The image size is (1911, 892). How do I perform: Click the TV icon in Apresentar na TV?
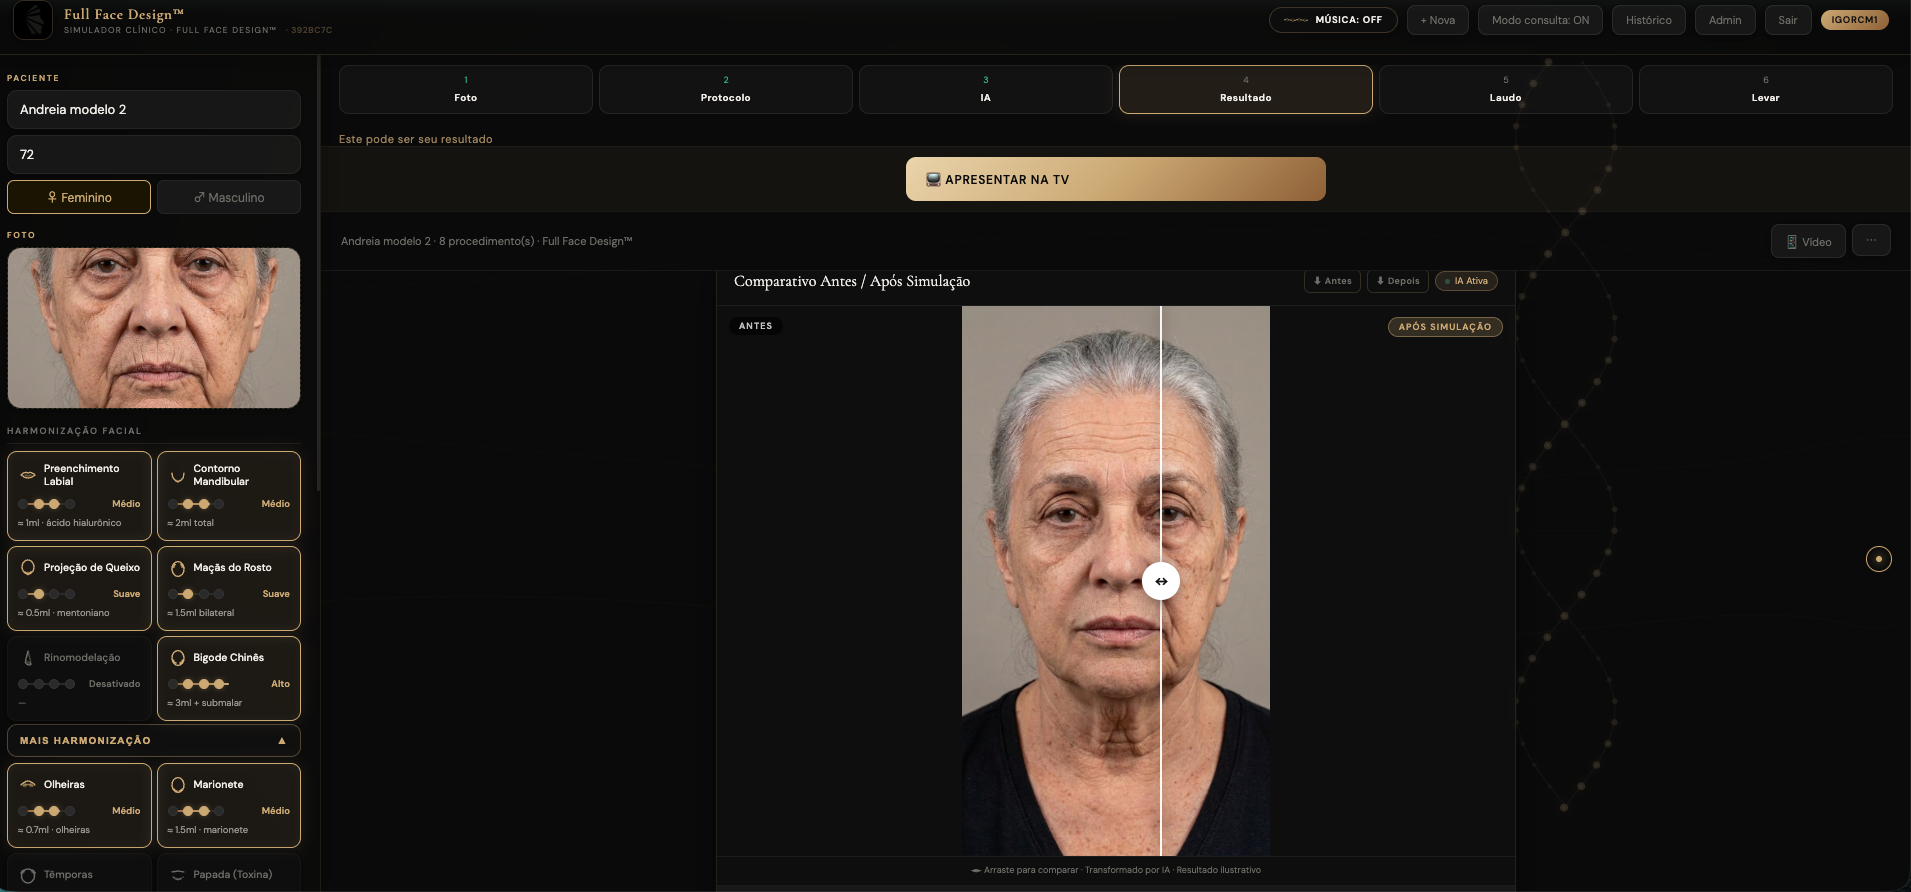[933, 180]
